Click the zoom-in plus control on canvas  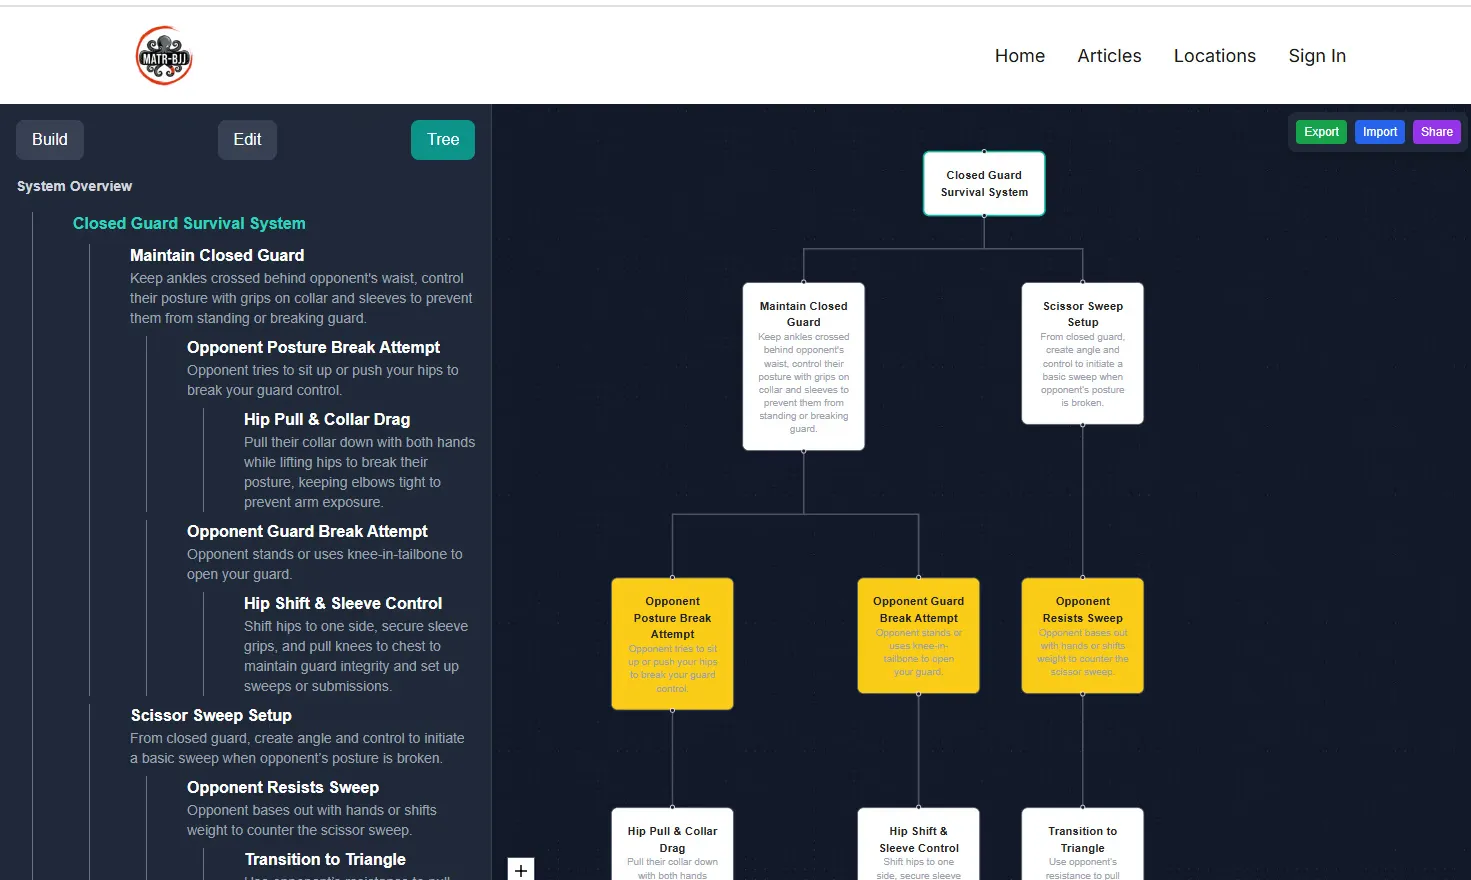(520, 869)
